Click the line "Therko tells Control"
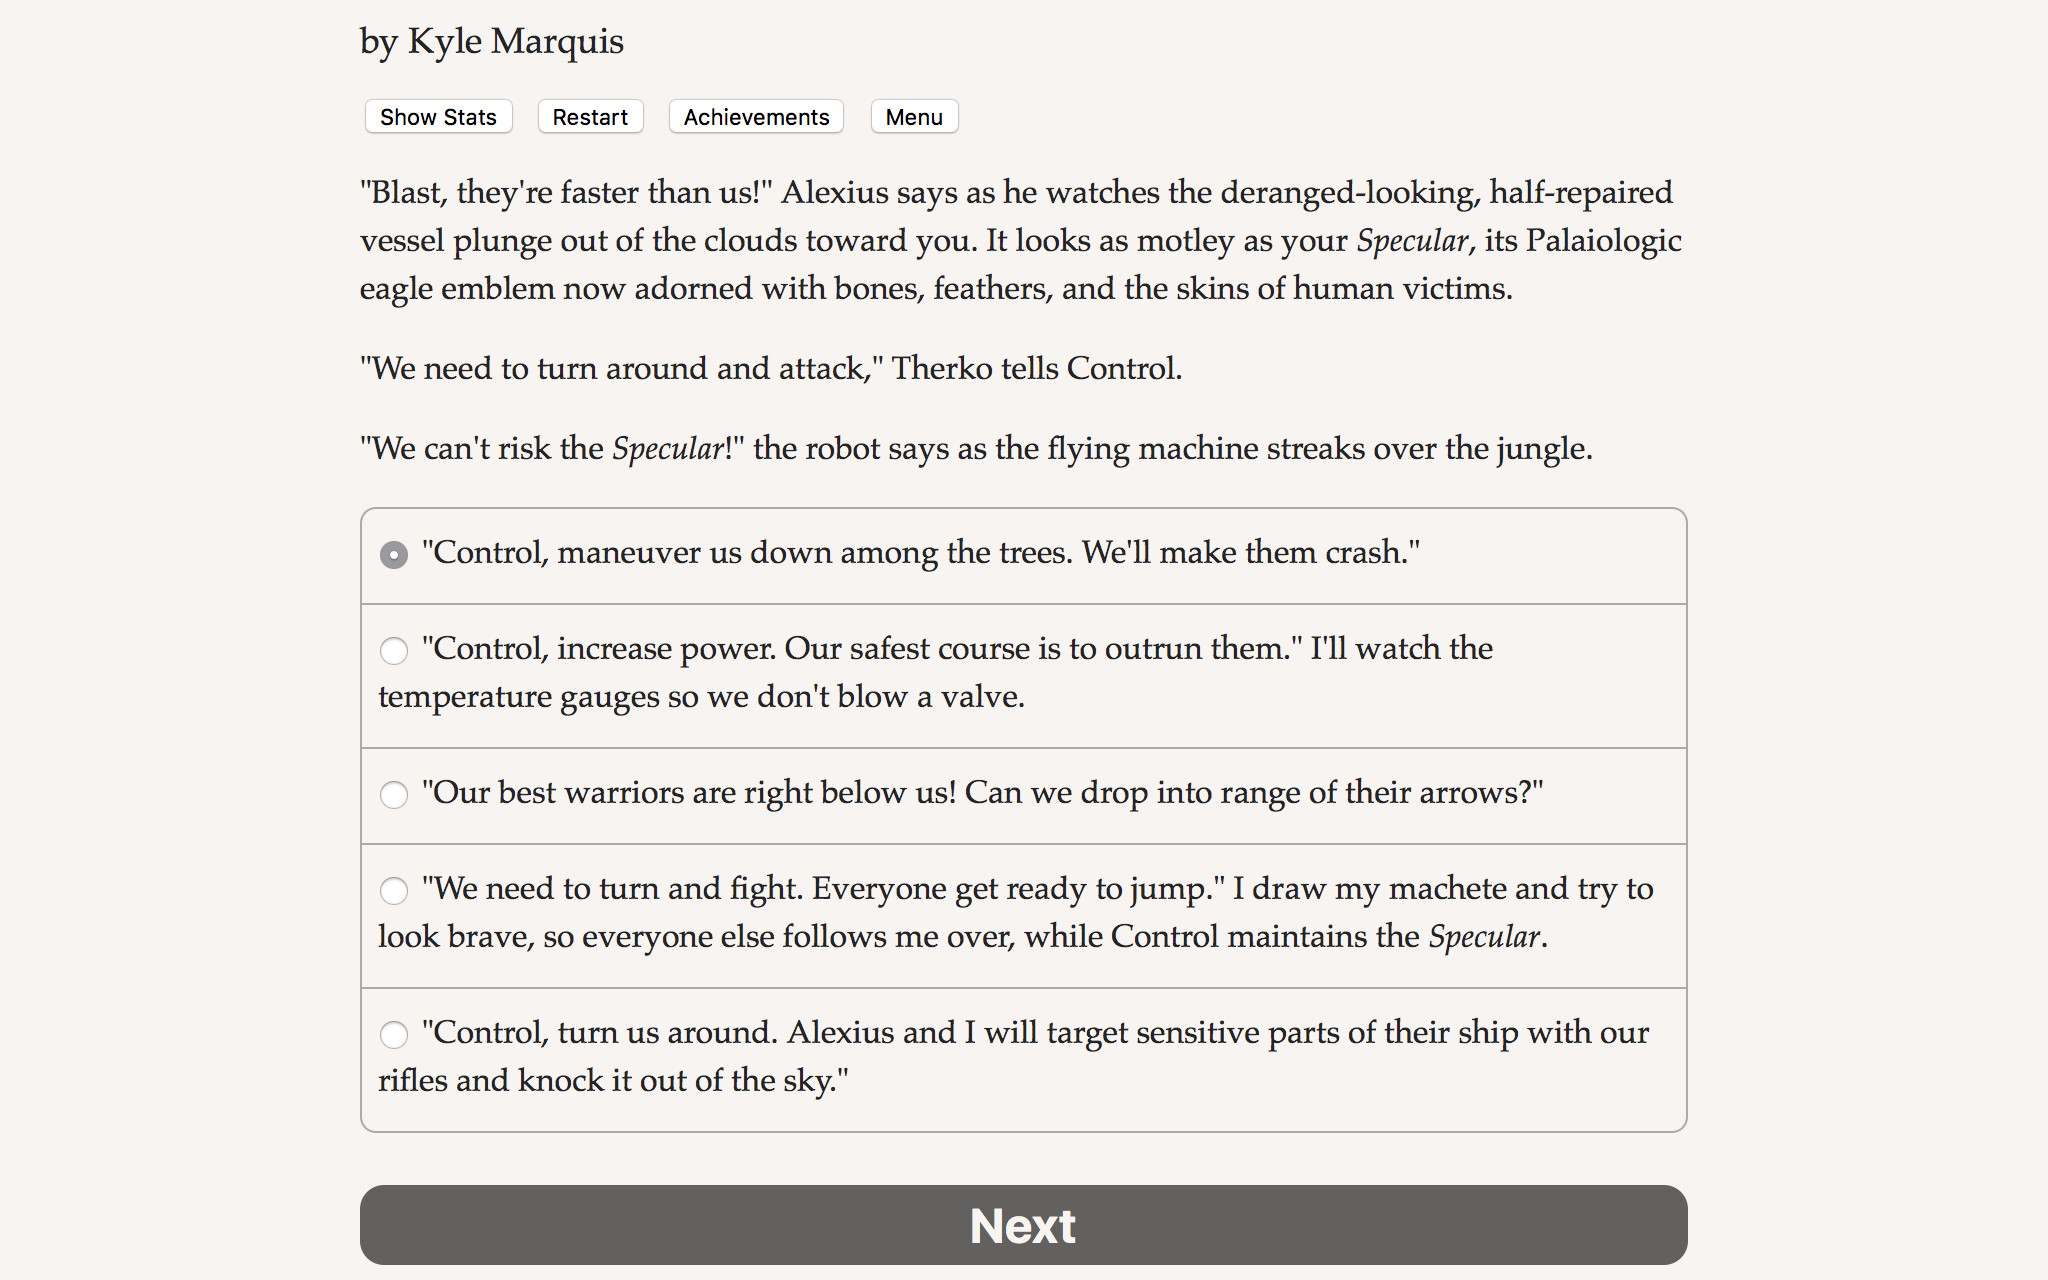Screen dimensions: 2048x1280 1036,369
